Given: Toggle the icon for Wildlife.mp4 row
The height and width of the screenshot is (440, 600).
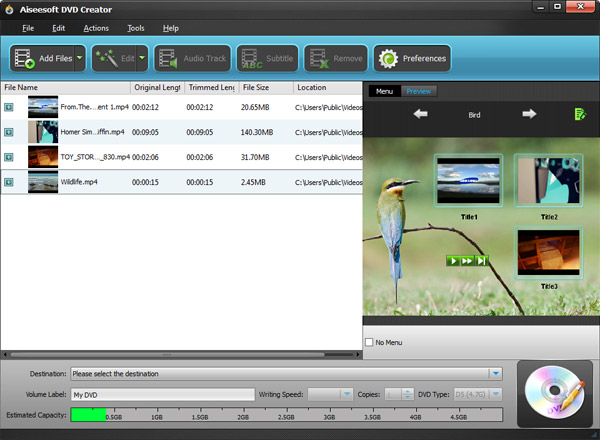Looking at the screenshot, I should click(x=9, y=182).
